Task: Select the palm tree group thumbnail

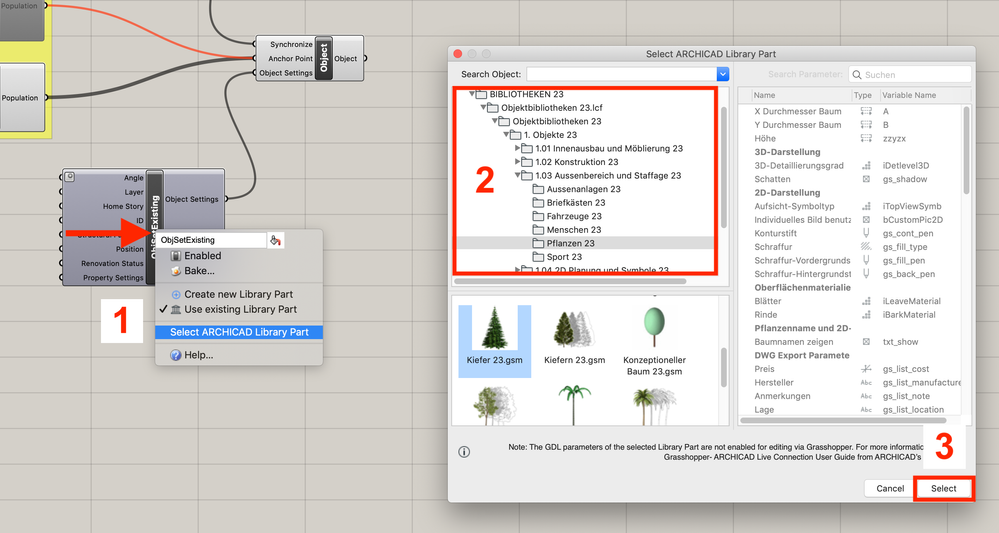Action: pos(654,406)
